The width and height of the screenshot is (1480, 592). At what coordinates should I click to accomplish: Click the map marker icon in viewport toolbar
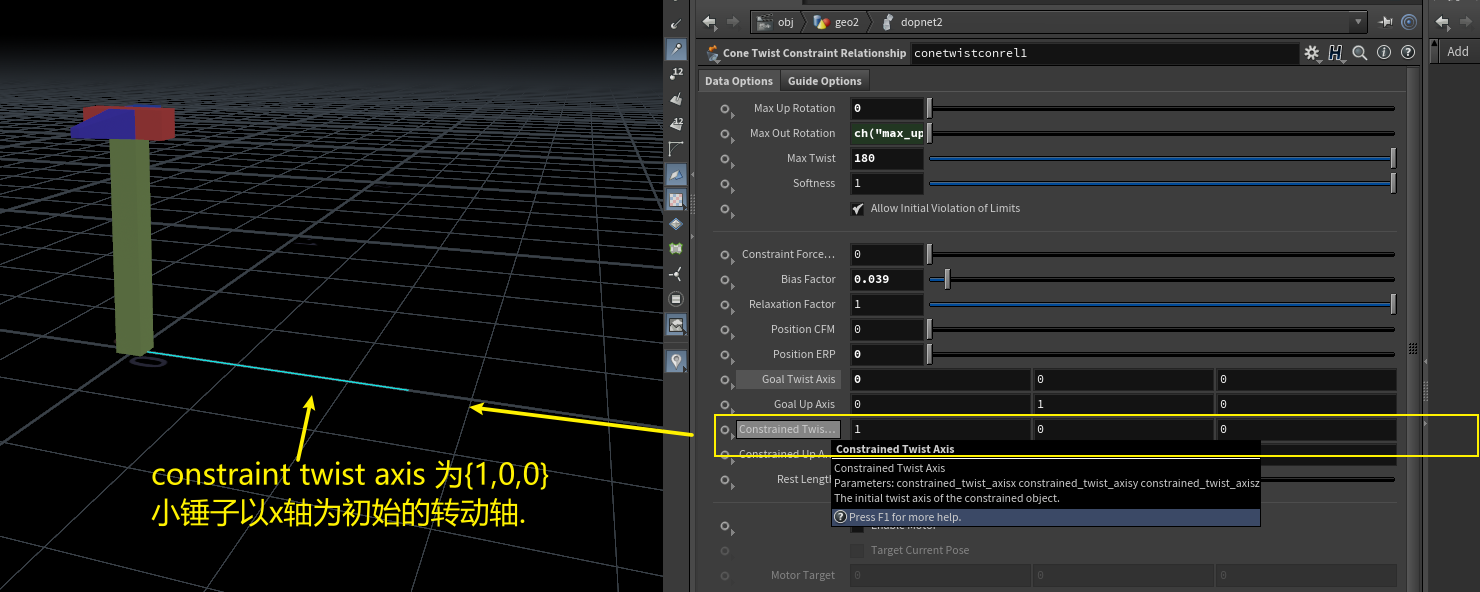click(x=677, y=361)
